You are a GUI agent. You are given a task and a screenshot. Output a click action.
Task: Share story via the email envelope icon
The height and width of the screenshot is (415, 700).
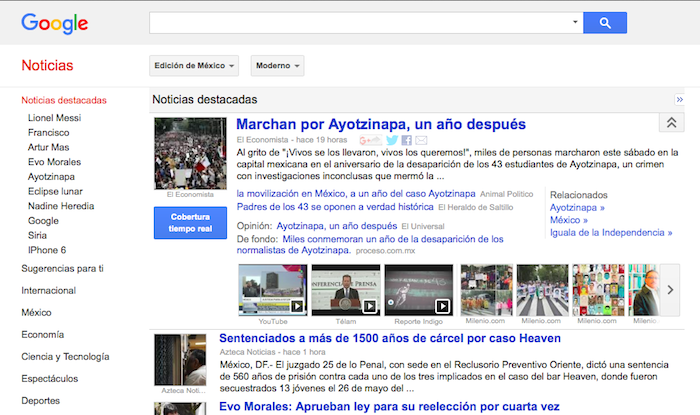pos(421,141)
